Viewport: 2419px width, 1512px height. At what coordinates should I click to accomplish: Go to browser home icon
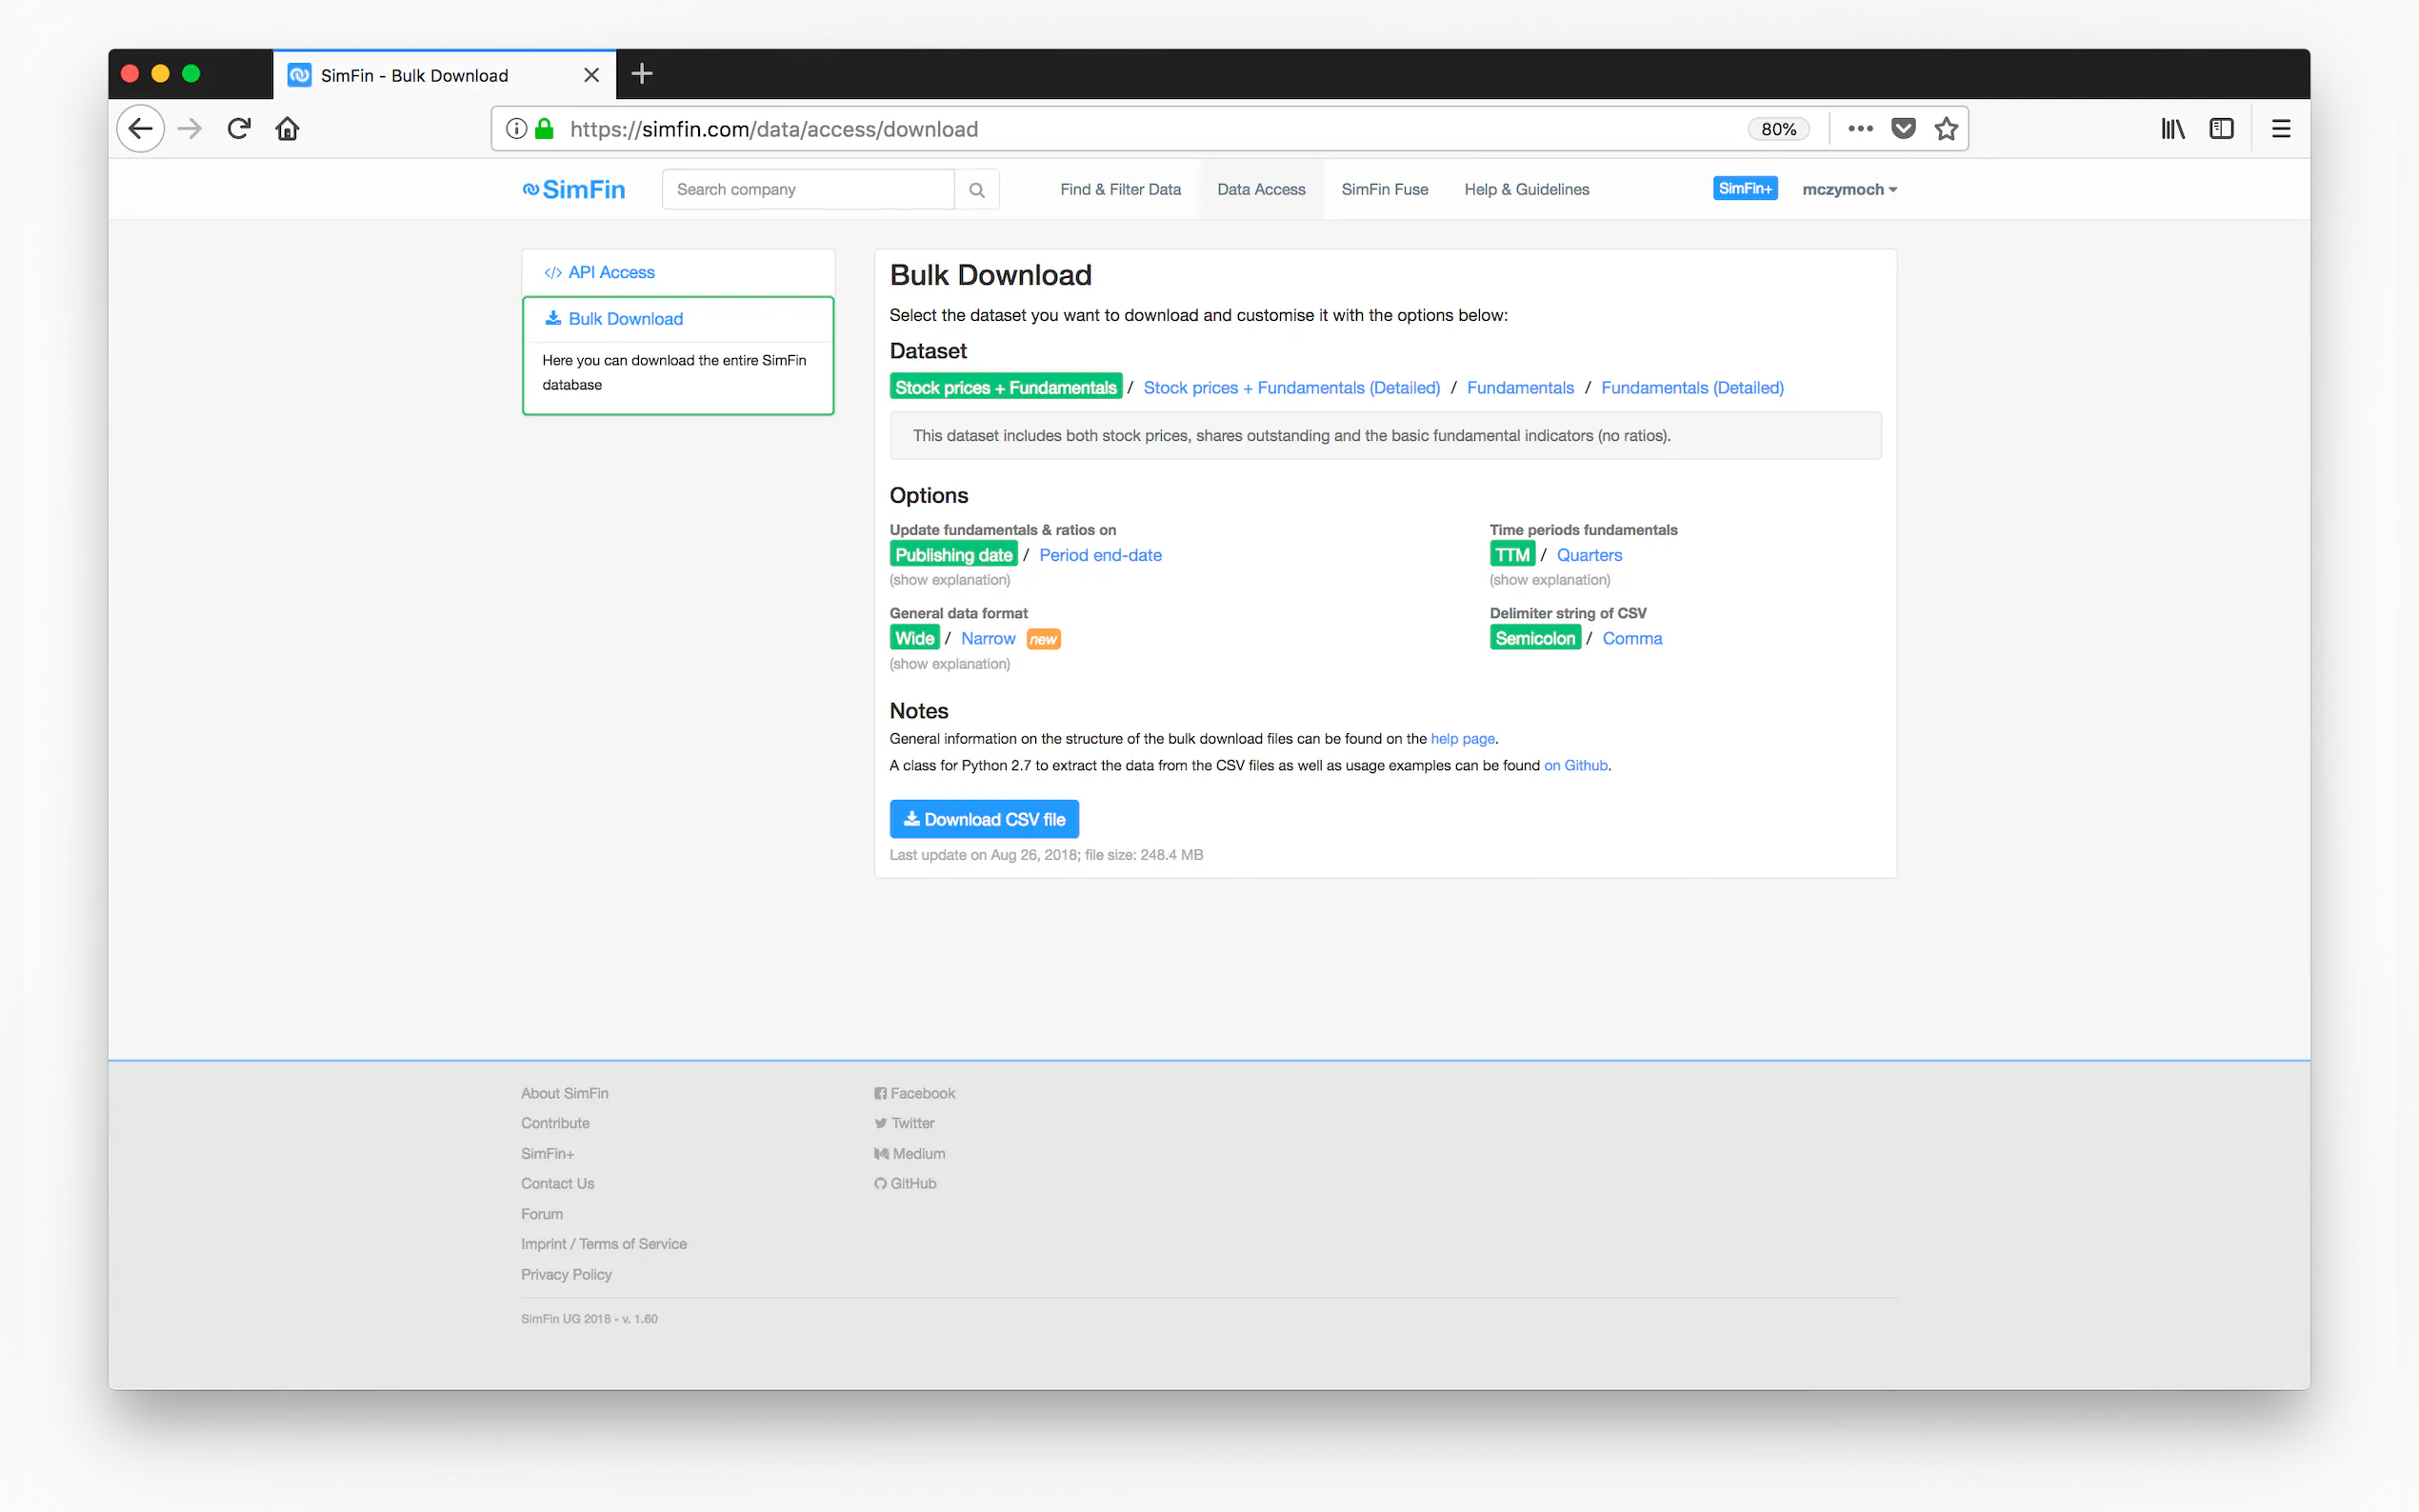coord(287,129)
